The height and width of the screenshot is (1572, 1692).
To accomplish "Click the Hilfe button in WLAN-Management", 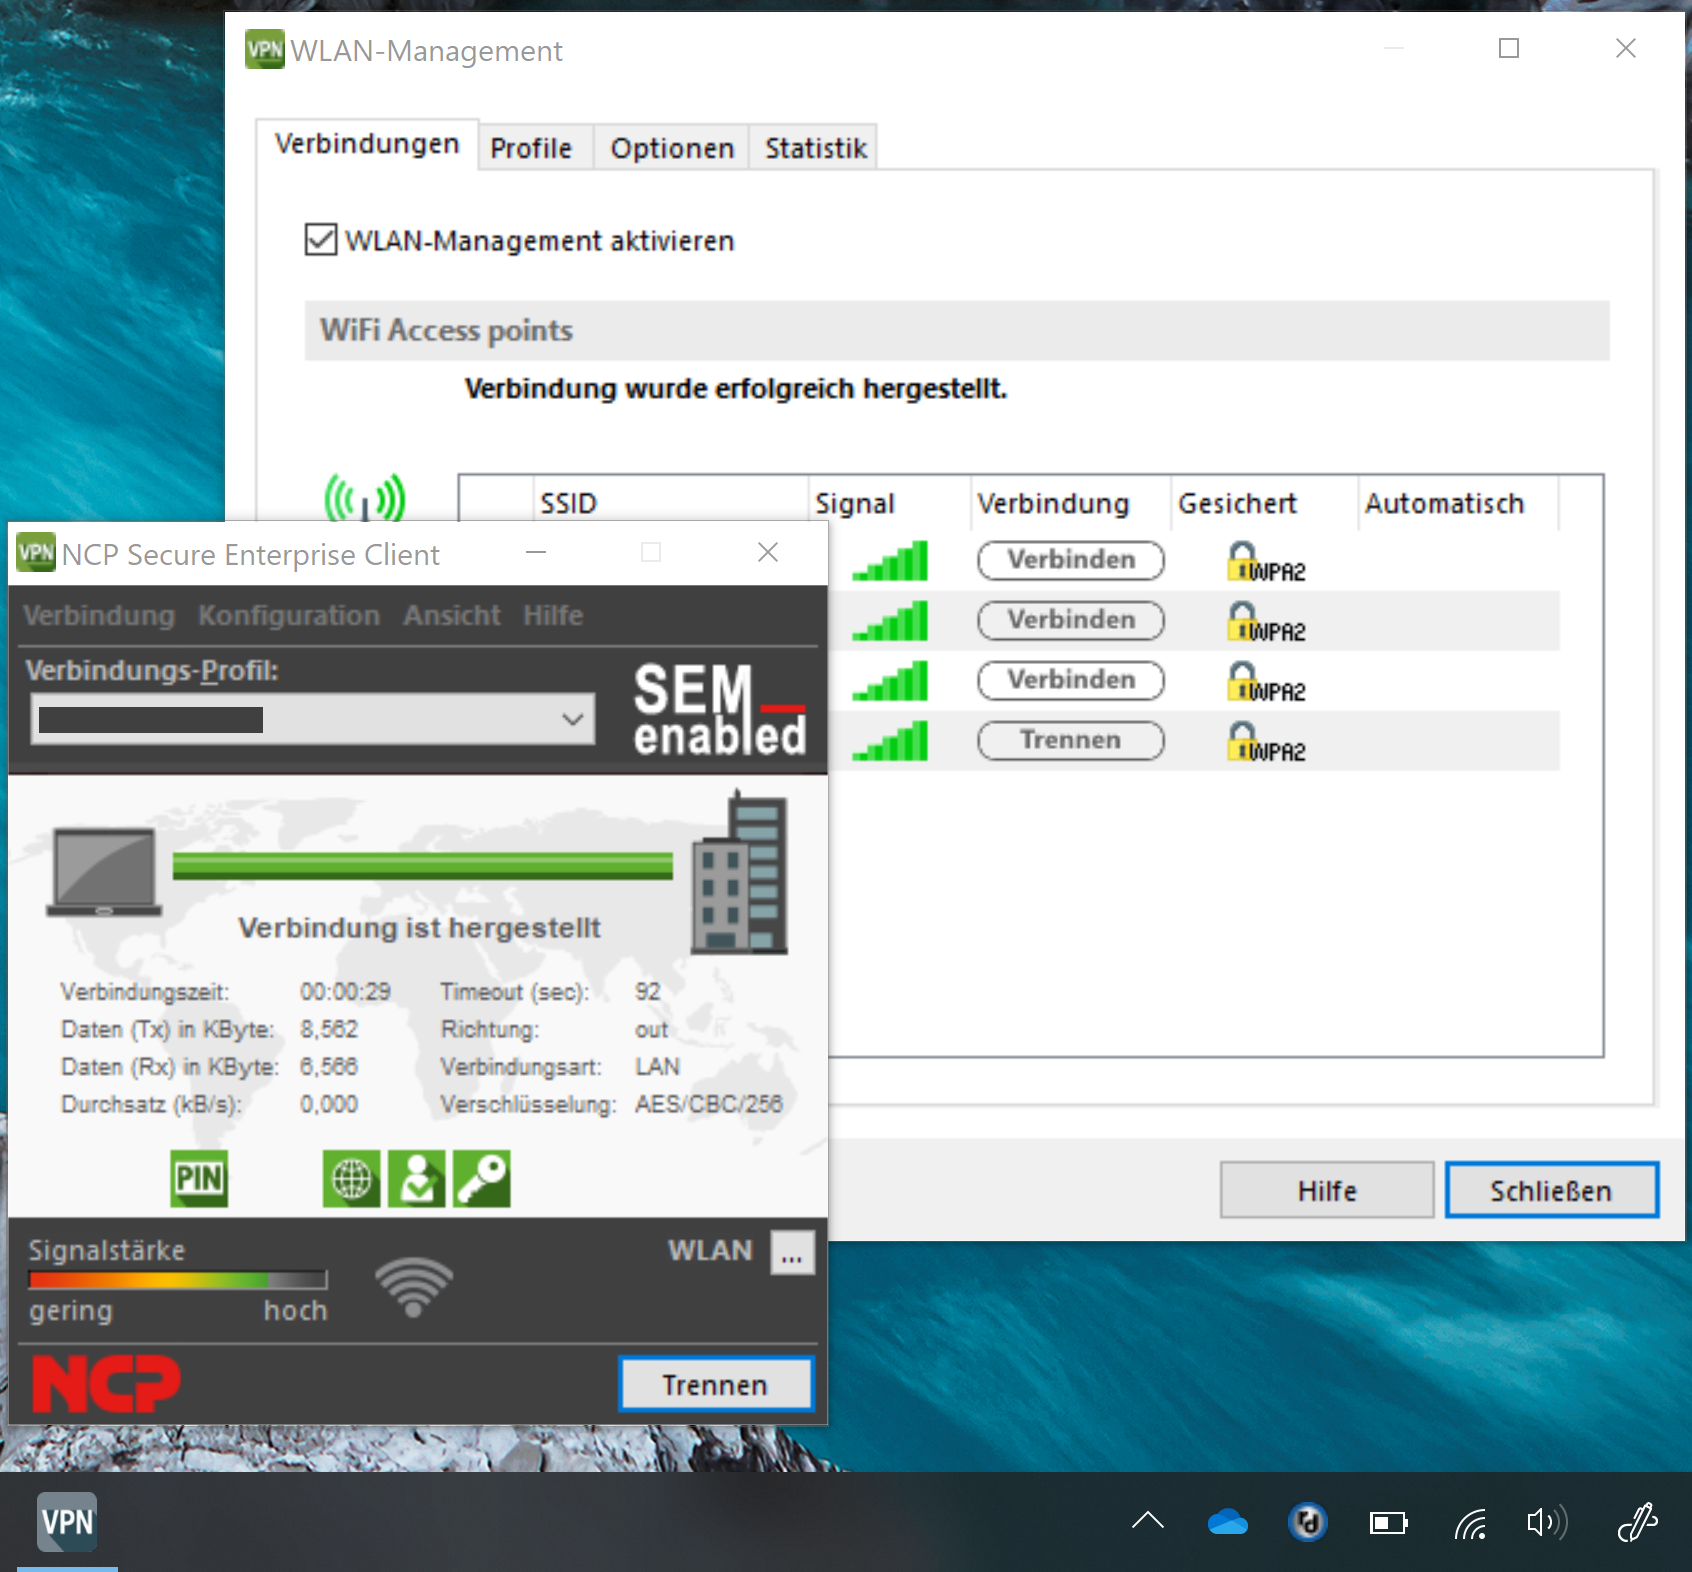I will (x=1327, y=1190).
